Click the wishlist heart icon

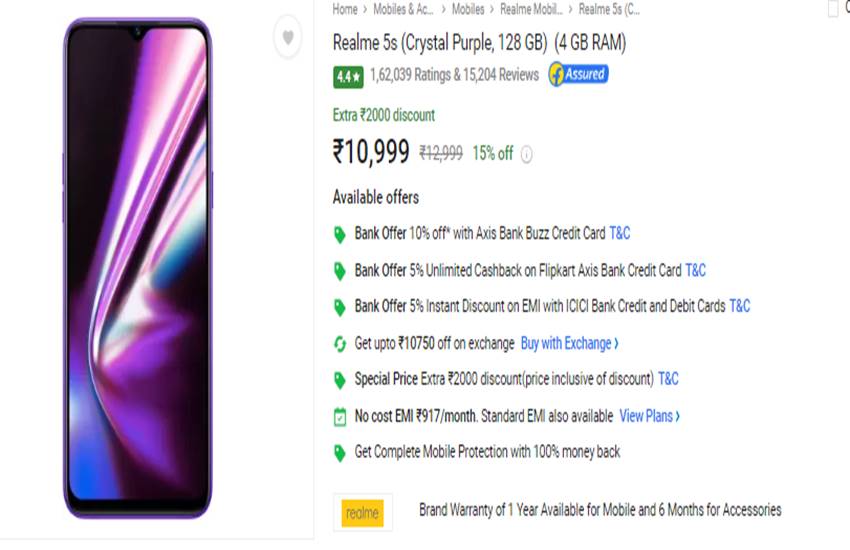click(x=288, y=38)
